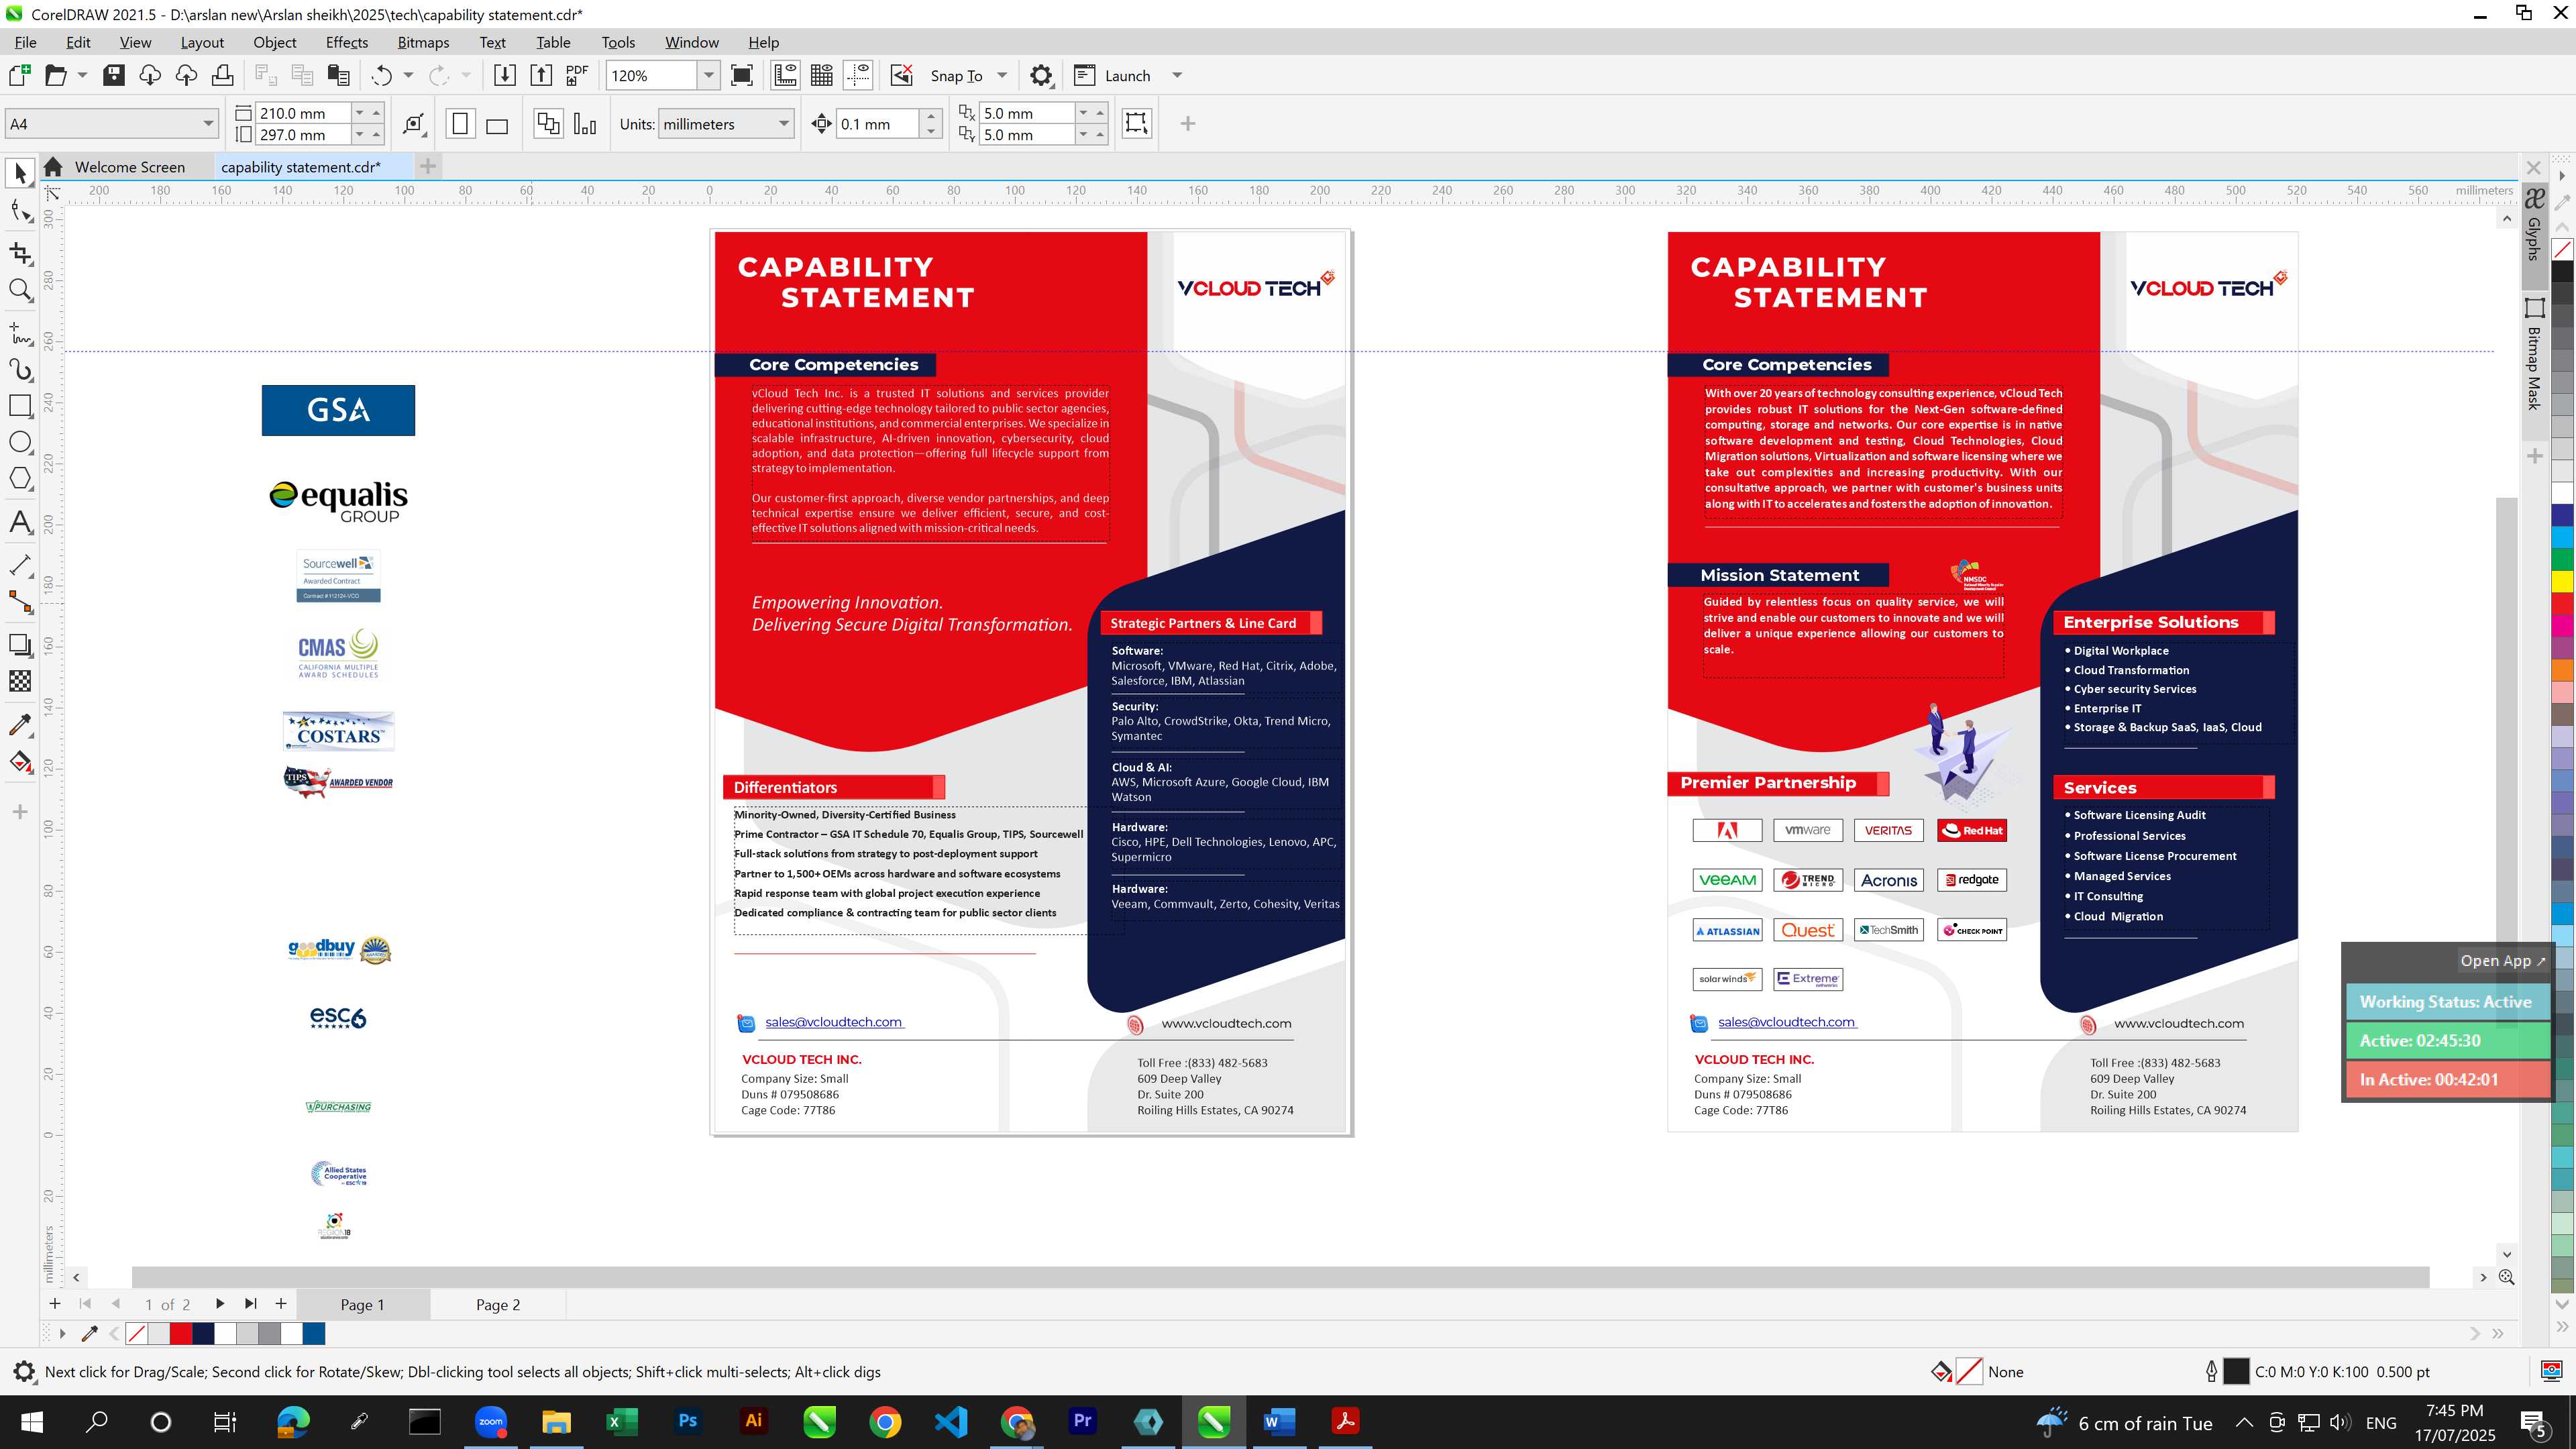Screen dimensions: 2576x1449
Task: Expand the Open file dropdown arrow
Action: [82, 76]
